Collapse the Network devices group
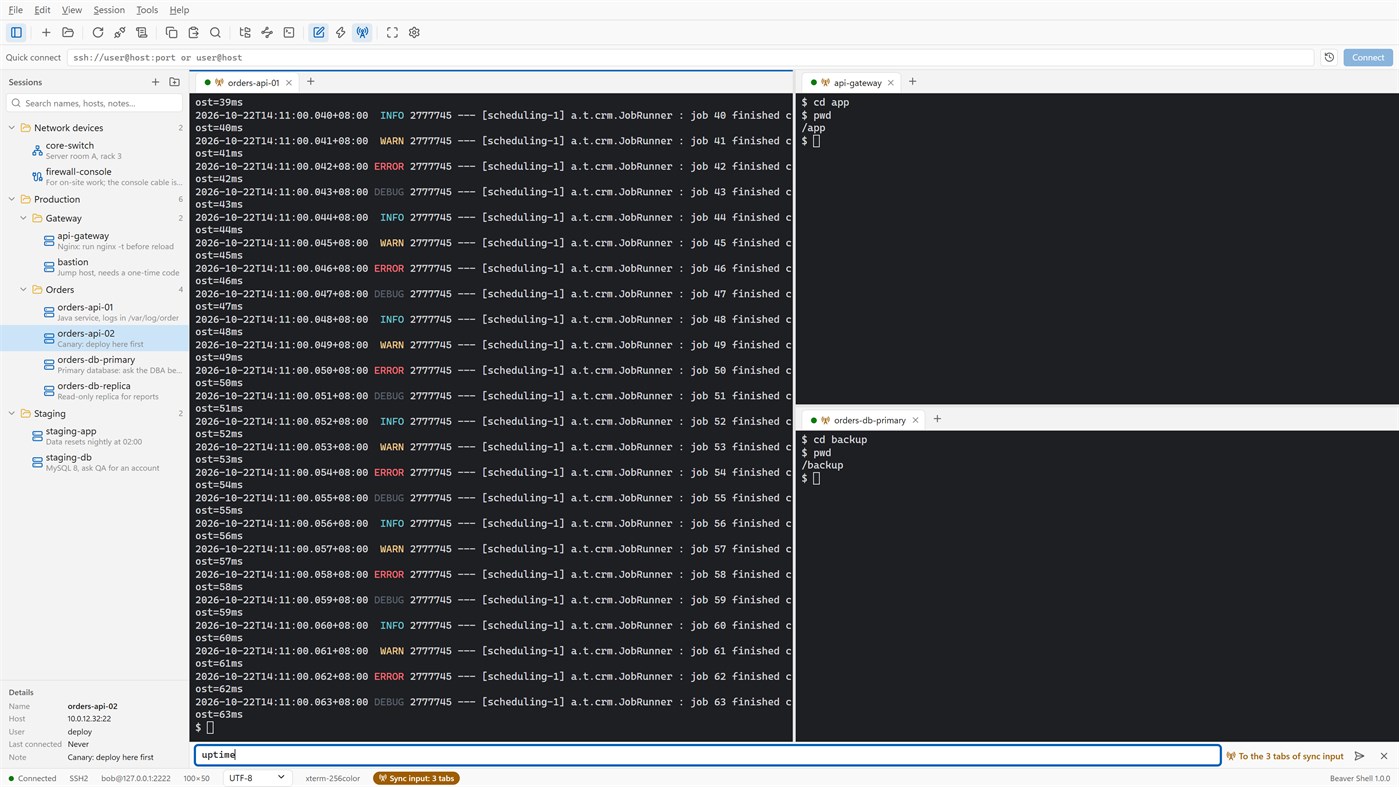Image resolution: width=1399 pixels, height=787 pixels. coord(12,128)
